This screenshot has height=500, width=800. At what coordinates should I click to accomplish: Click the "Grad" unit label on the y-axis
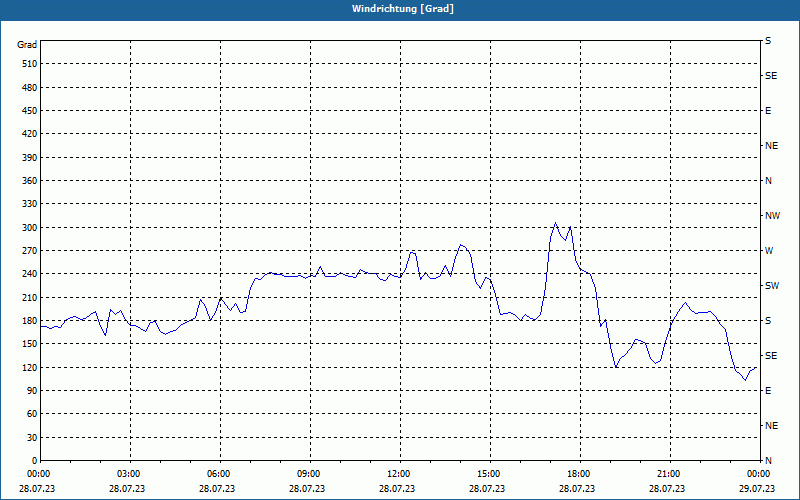click(27, 45)
